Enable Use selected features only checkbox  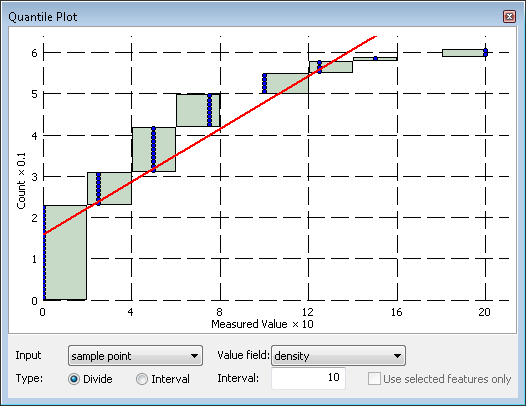point(374,379)
